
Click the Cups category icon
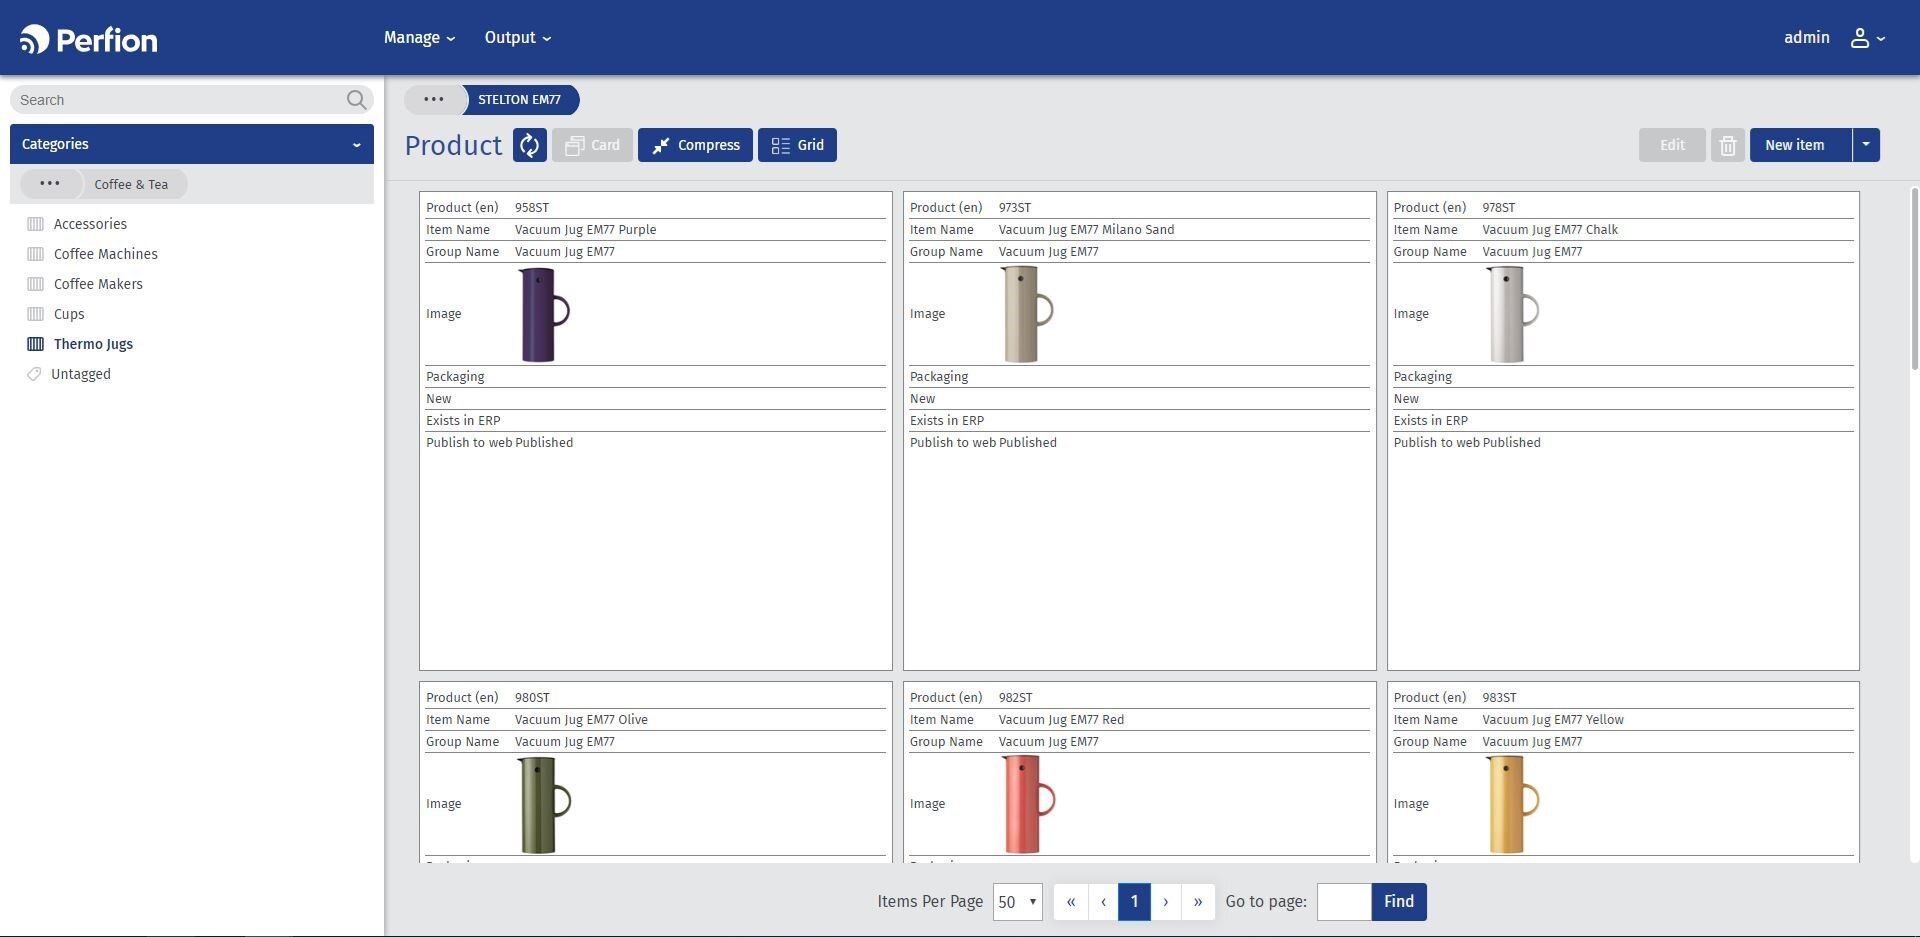click(x=35, y=314)
